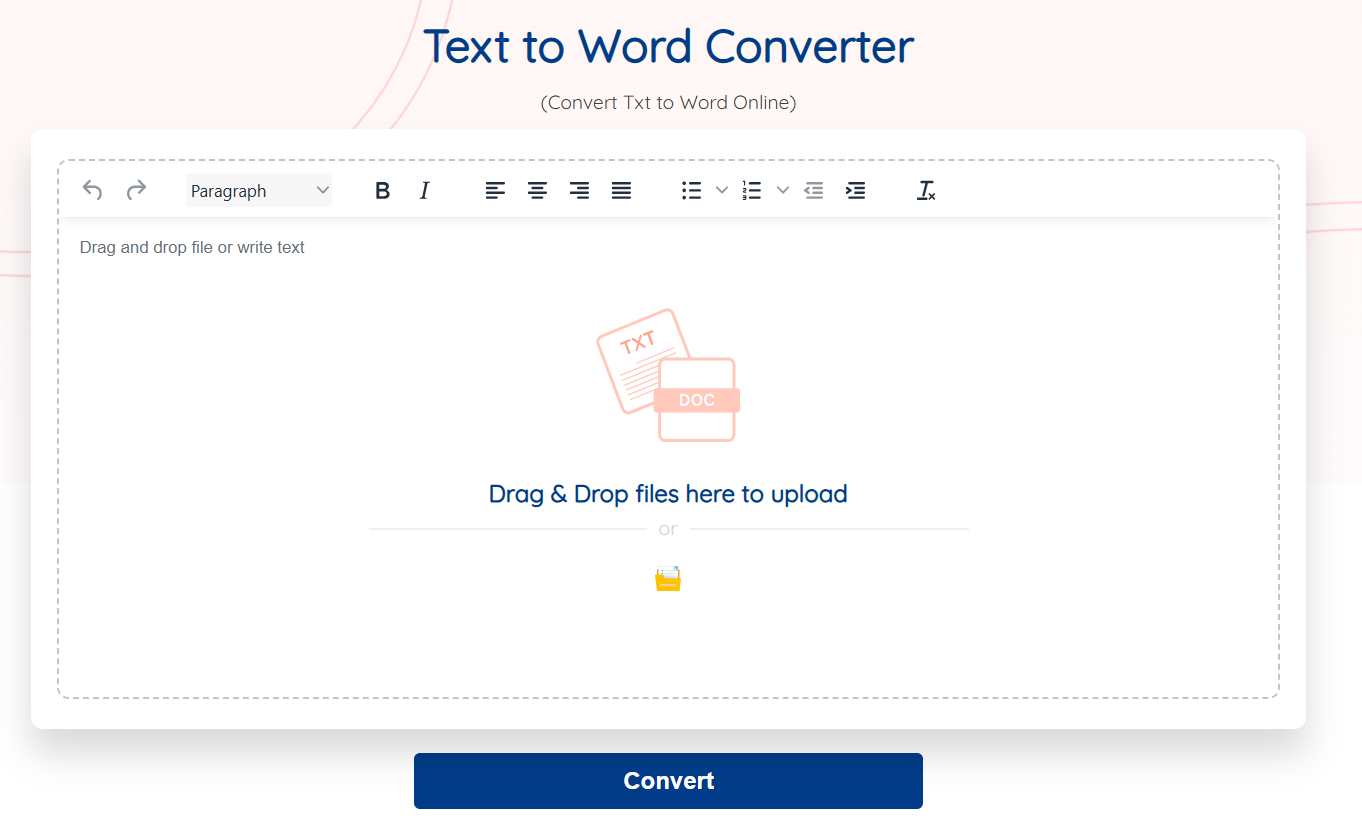Click the Redo arrow icon
This screenshot has width=1362, height=820.
tap(136, 190)
